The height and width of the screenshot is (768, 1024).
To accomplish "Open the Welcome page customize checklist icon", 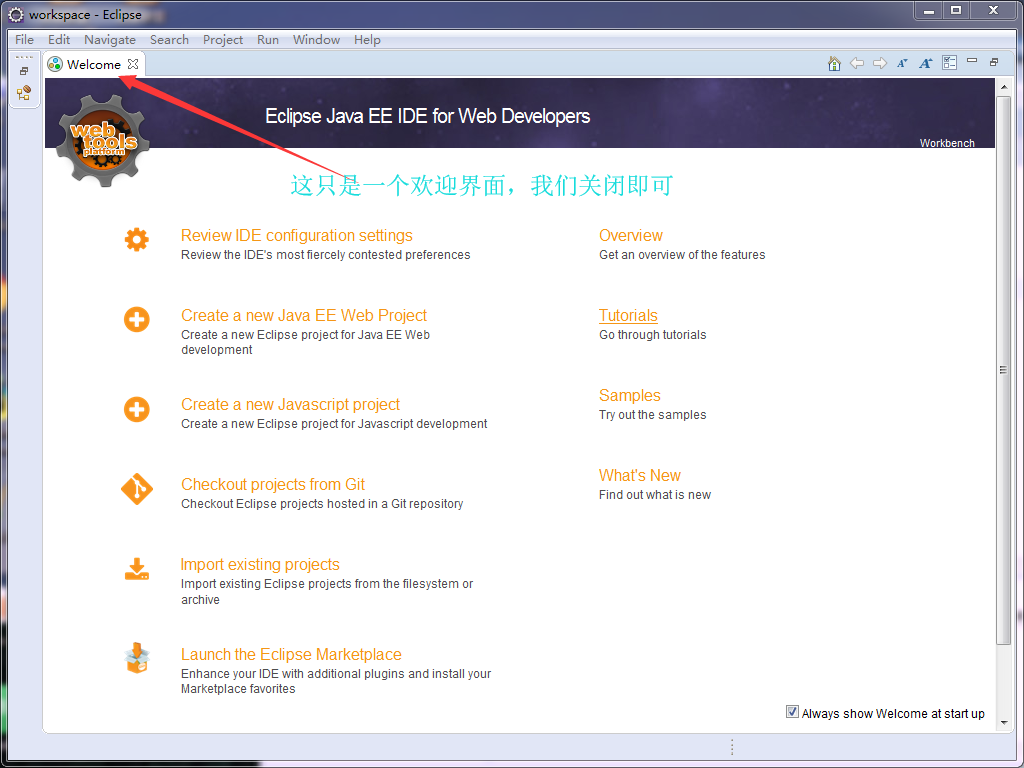I will click(x=950, y=63).
